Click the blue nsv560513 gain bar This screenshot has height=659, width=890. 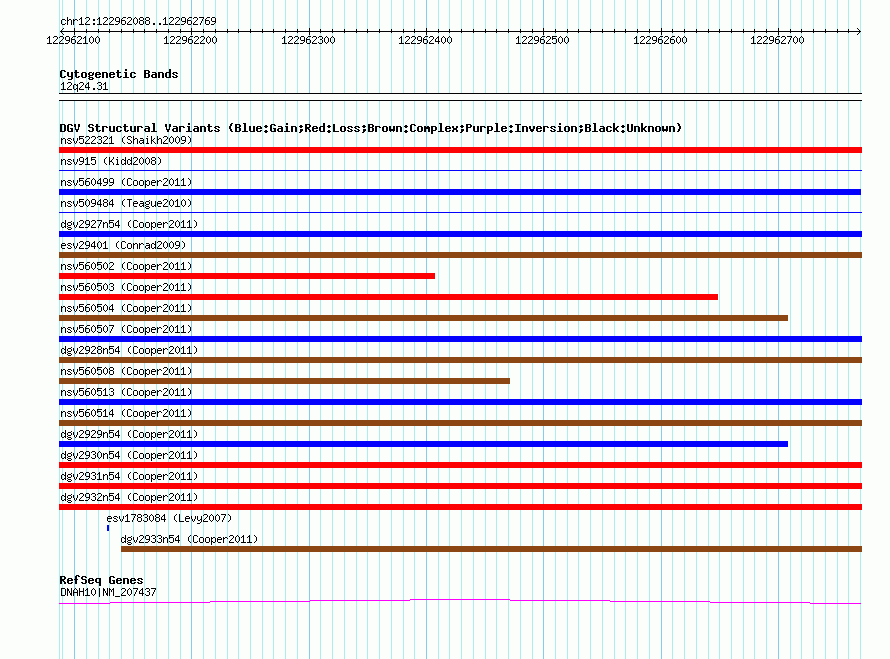coord(460,402)
